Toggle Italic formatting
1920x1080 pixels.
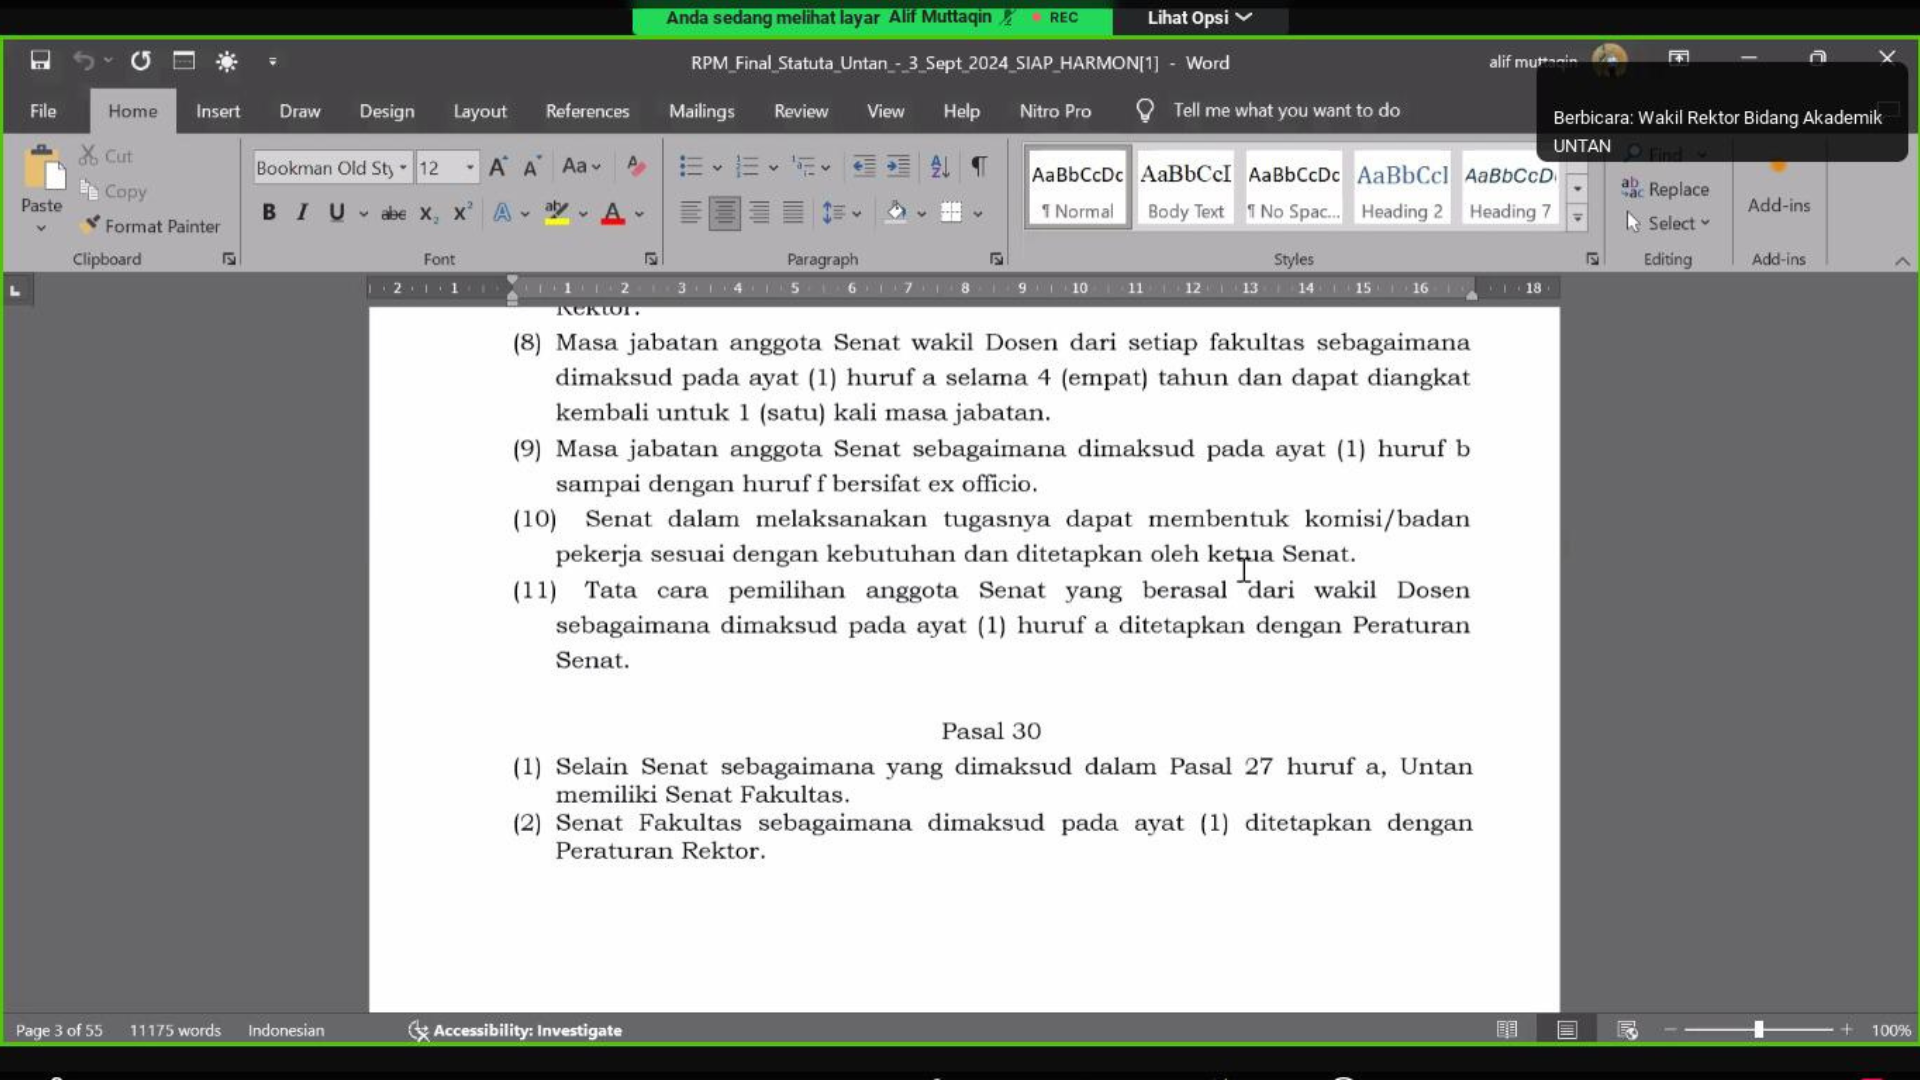click(302, 212)
